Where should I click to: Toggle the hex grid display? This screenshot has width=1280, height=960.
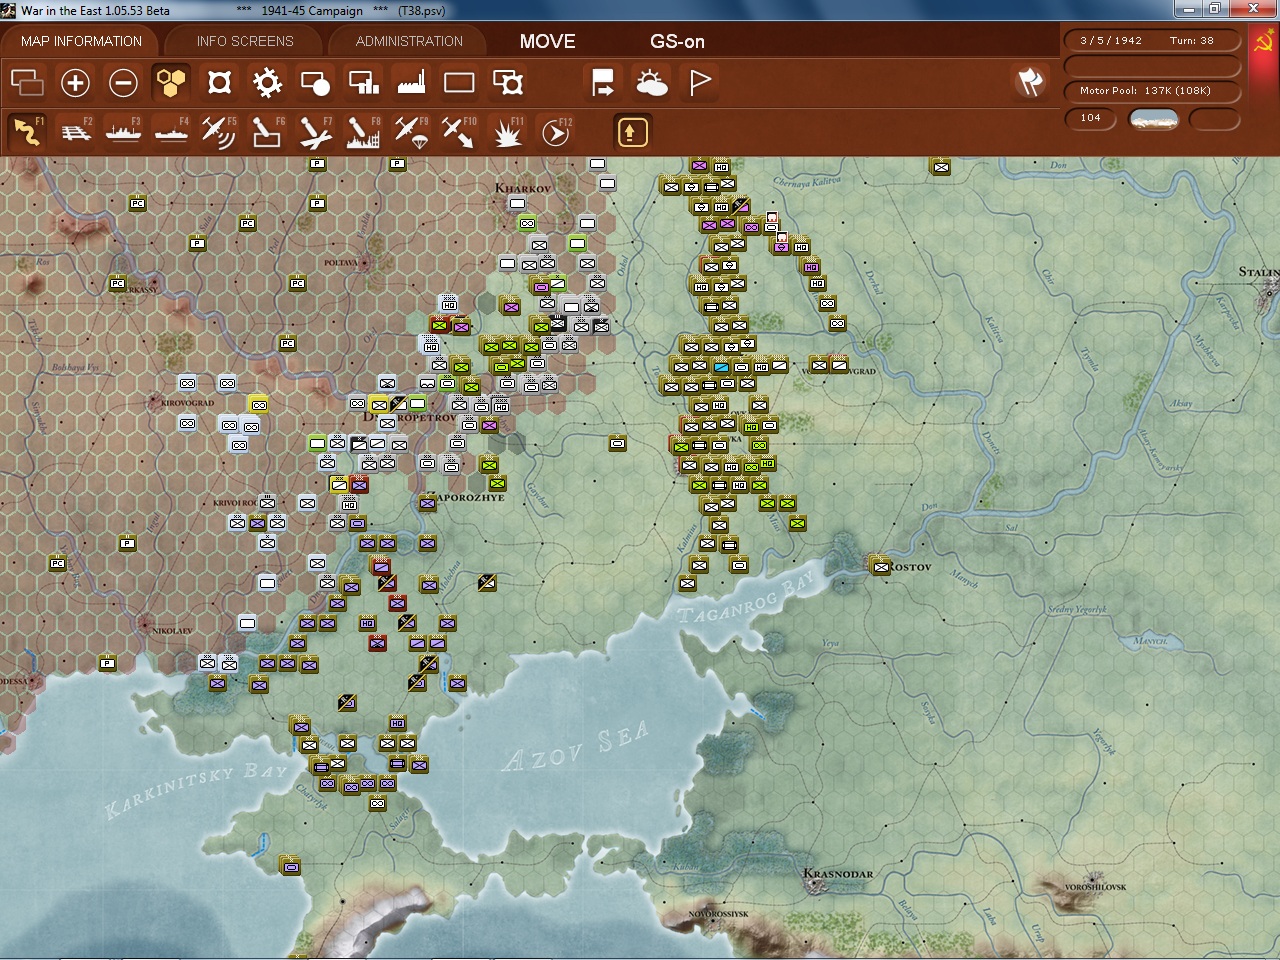[x=171, y=82]
